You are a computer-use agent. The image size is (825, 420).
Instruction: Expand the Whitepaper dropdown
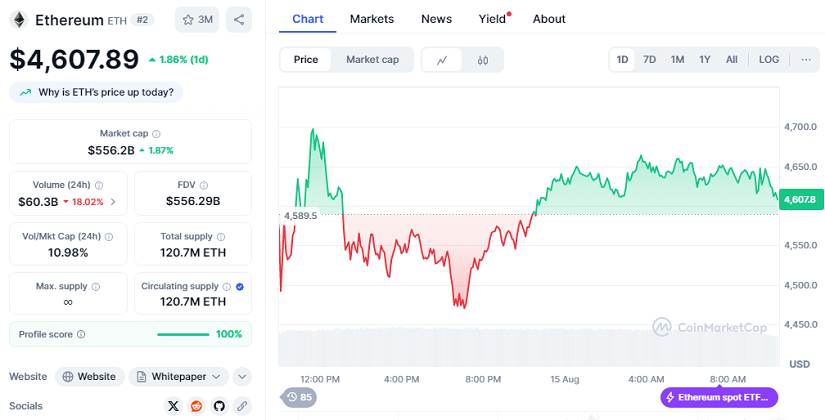[x=179, y=377]
